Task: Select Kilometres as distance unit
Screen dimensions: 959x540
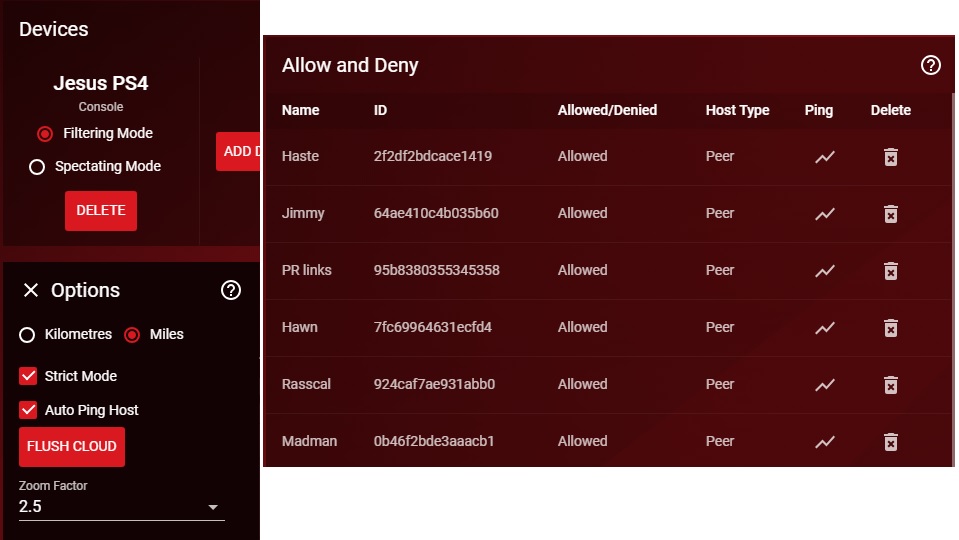Action: [27, 335]
